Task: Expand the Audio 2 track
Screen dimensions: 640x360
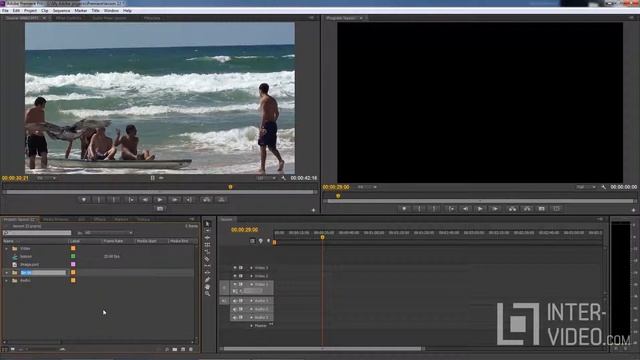Action: (251, 309)
